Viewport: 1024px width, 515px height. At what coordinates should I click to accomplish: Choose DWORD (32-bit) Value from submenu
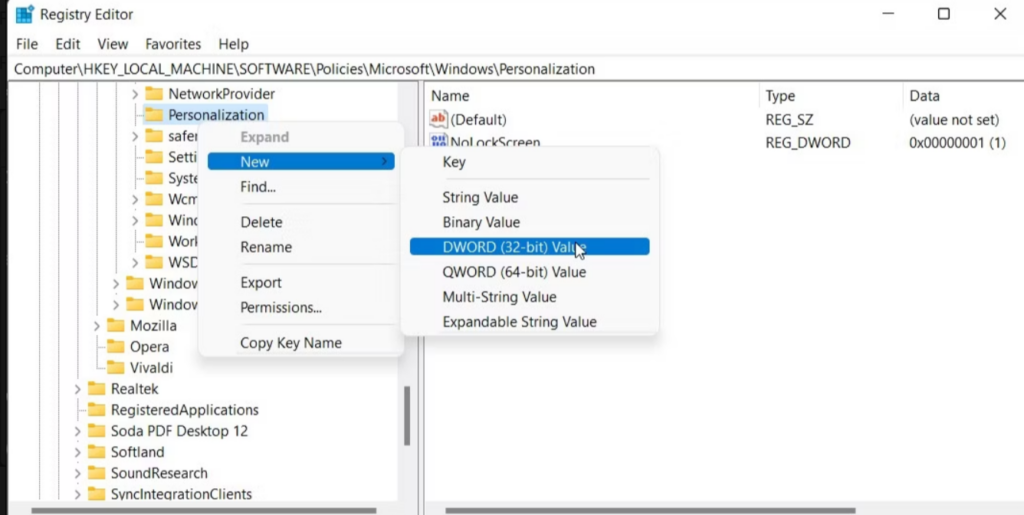[514, 247]
